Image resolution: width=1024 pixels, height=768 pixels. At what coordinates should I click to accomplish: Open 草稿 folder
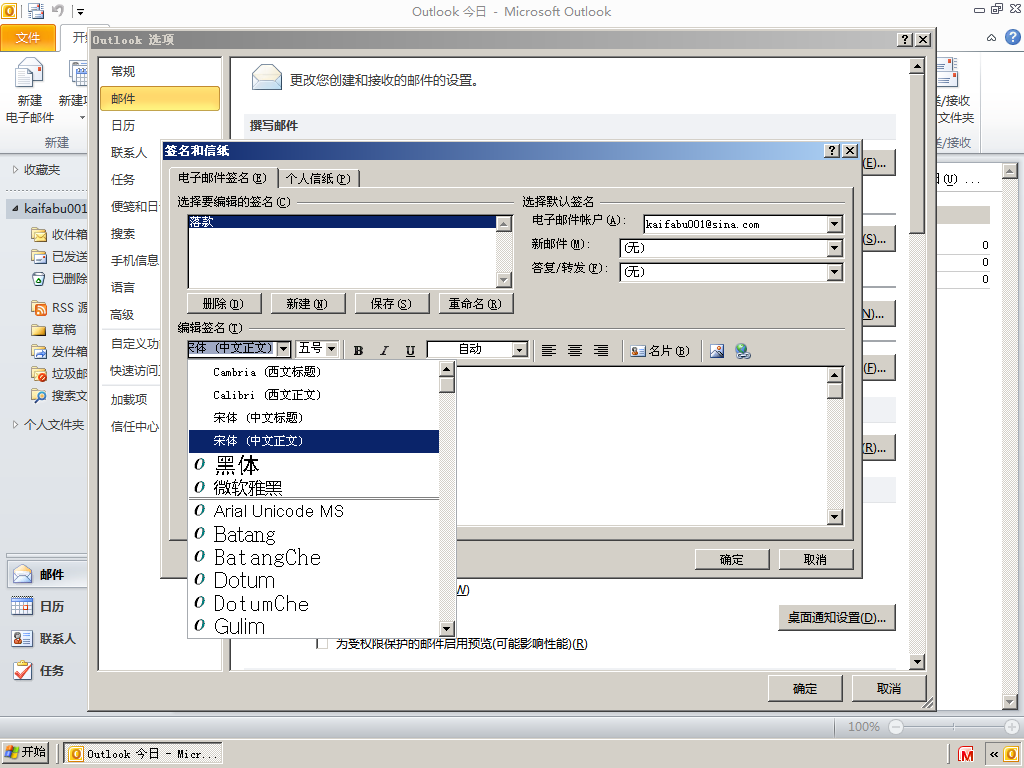pos(54,330)
